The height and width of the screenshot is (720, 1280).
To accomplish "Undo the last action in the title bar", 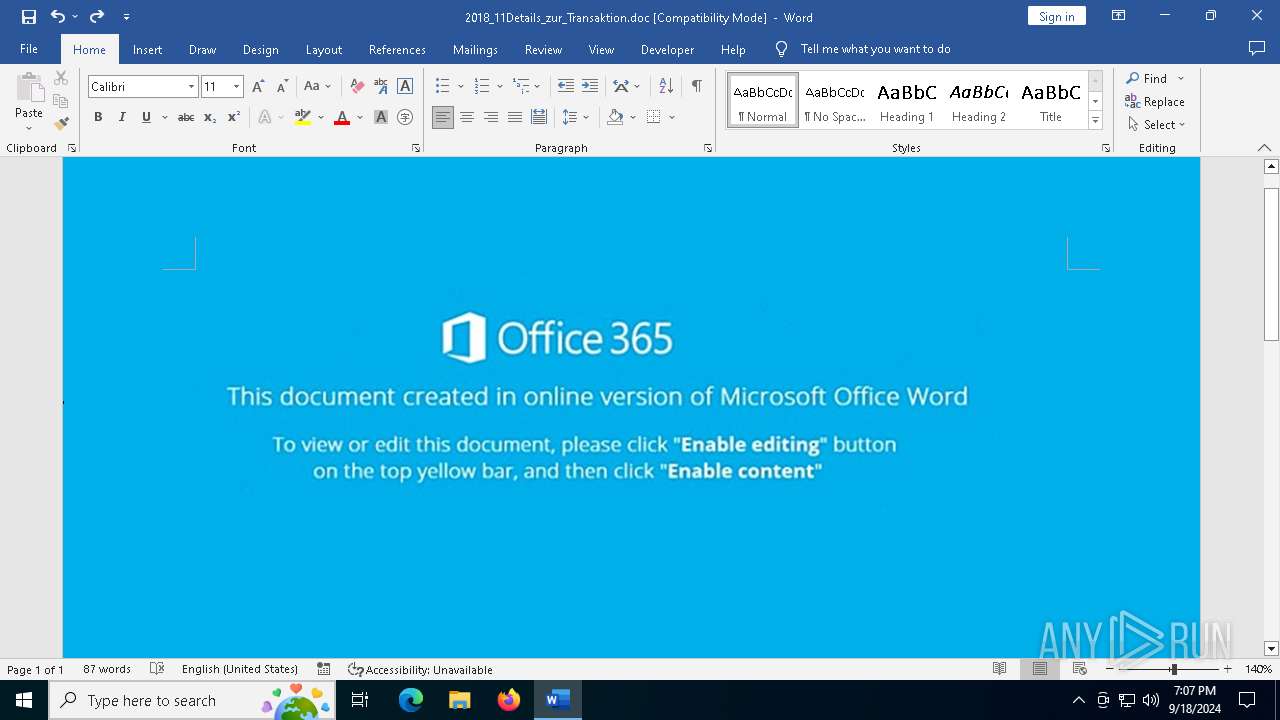I will click(x=57, y=17).
